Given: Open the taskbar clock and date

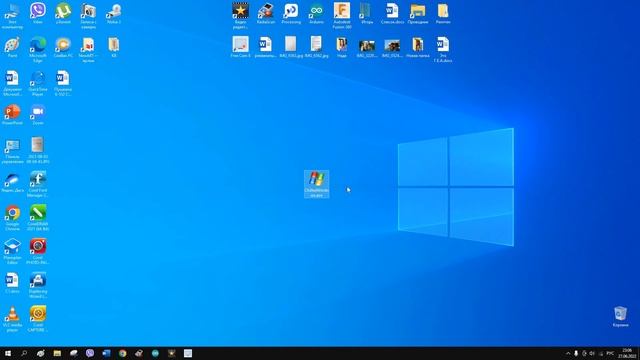Looking at the screenshot, I should (x=627, y=353).
